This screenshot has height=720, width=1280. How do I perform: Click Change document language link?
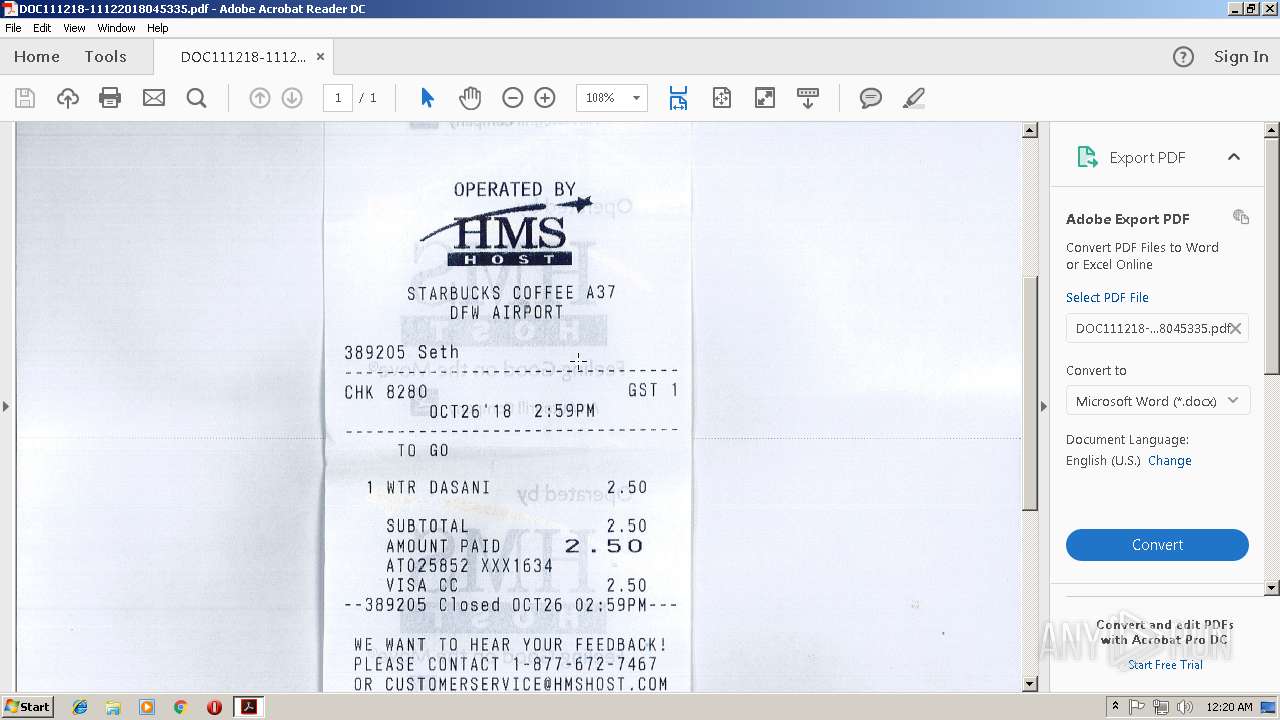pos(1170,461)
